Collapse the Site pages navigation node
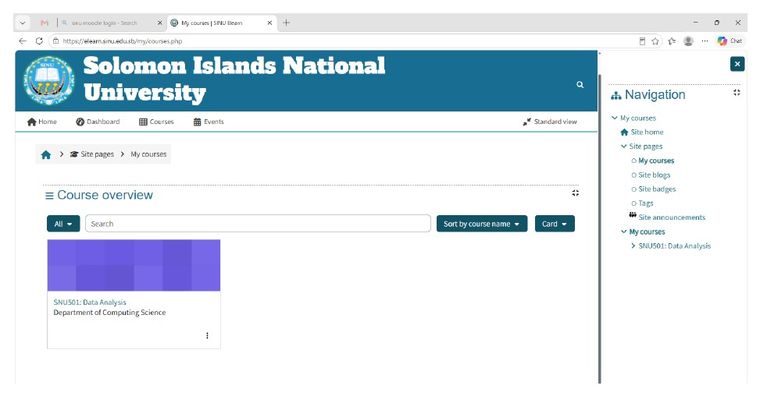Image resolution: width=760 pixels, height=396 pixels. [624, 146]
